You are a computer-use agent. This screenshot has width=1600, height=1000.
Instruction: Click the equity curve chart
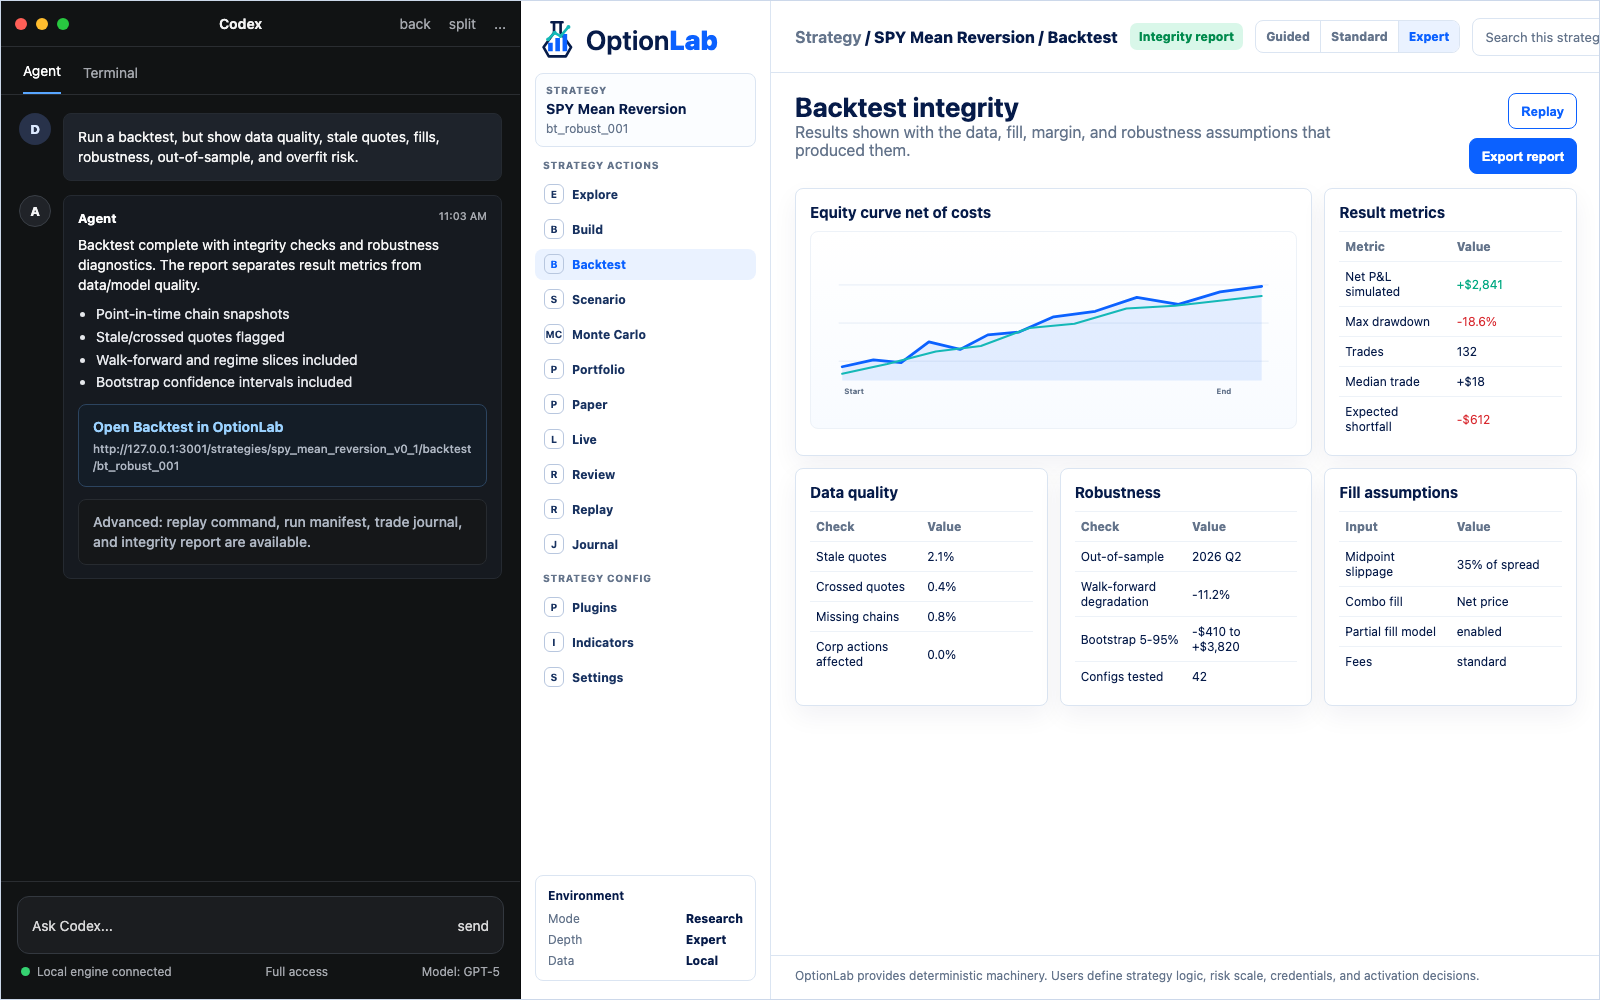point(1053,330)
